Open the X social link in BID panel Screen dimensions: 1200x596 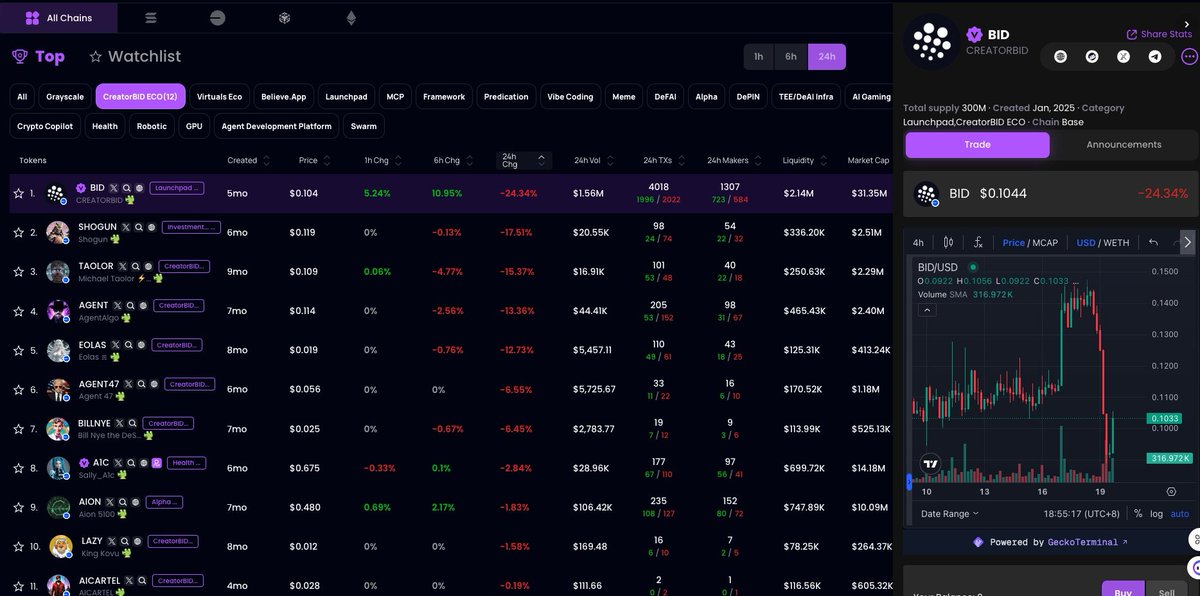pyautogui.click(x=1123, y=57)
